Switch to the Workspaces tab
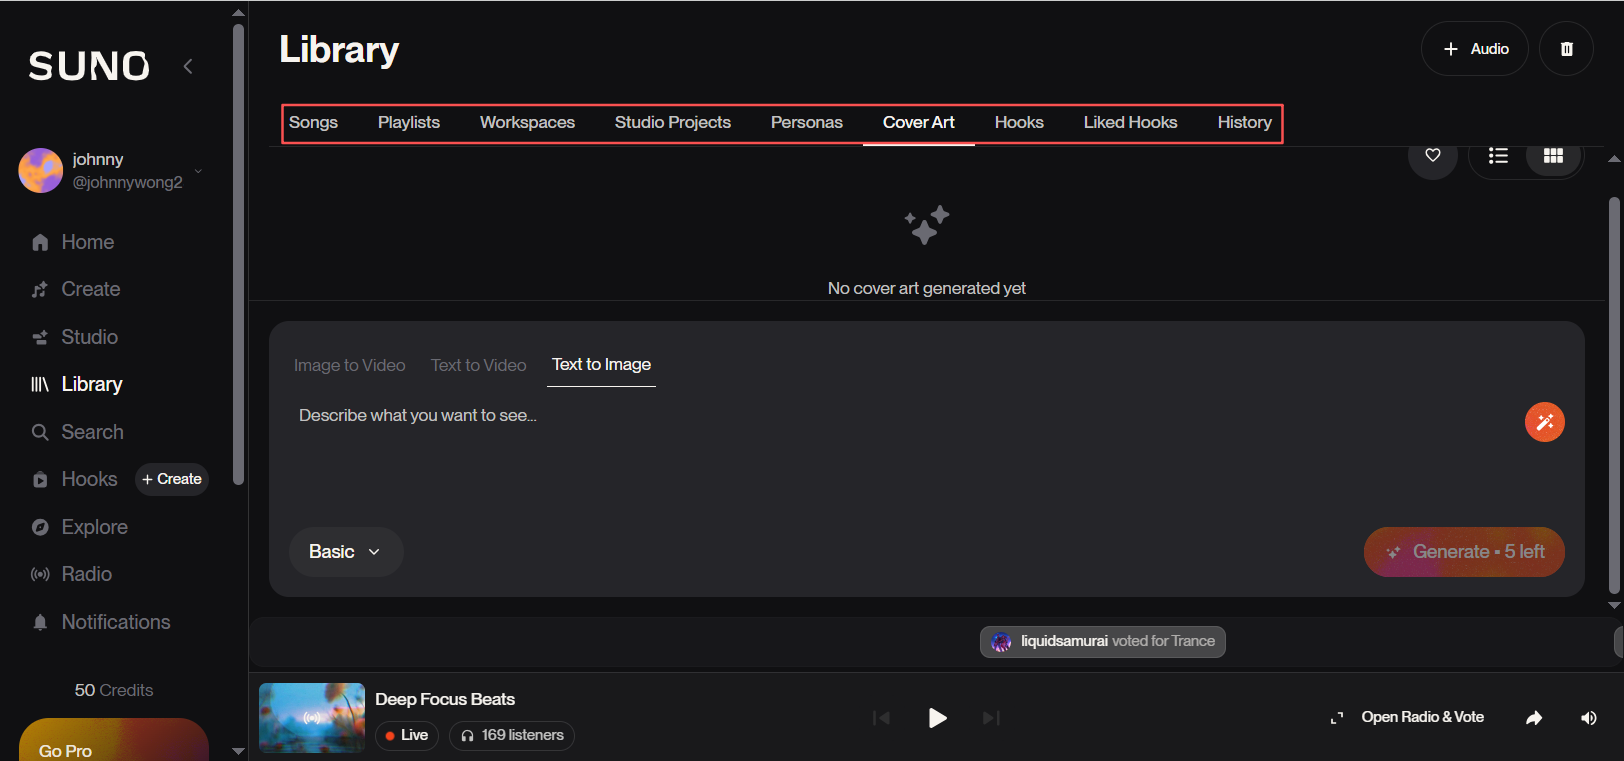 click(x=527, y=122)
